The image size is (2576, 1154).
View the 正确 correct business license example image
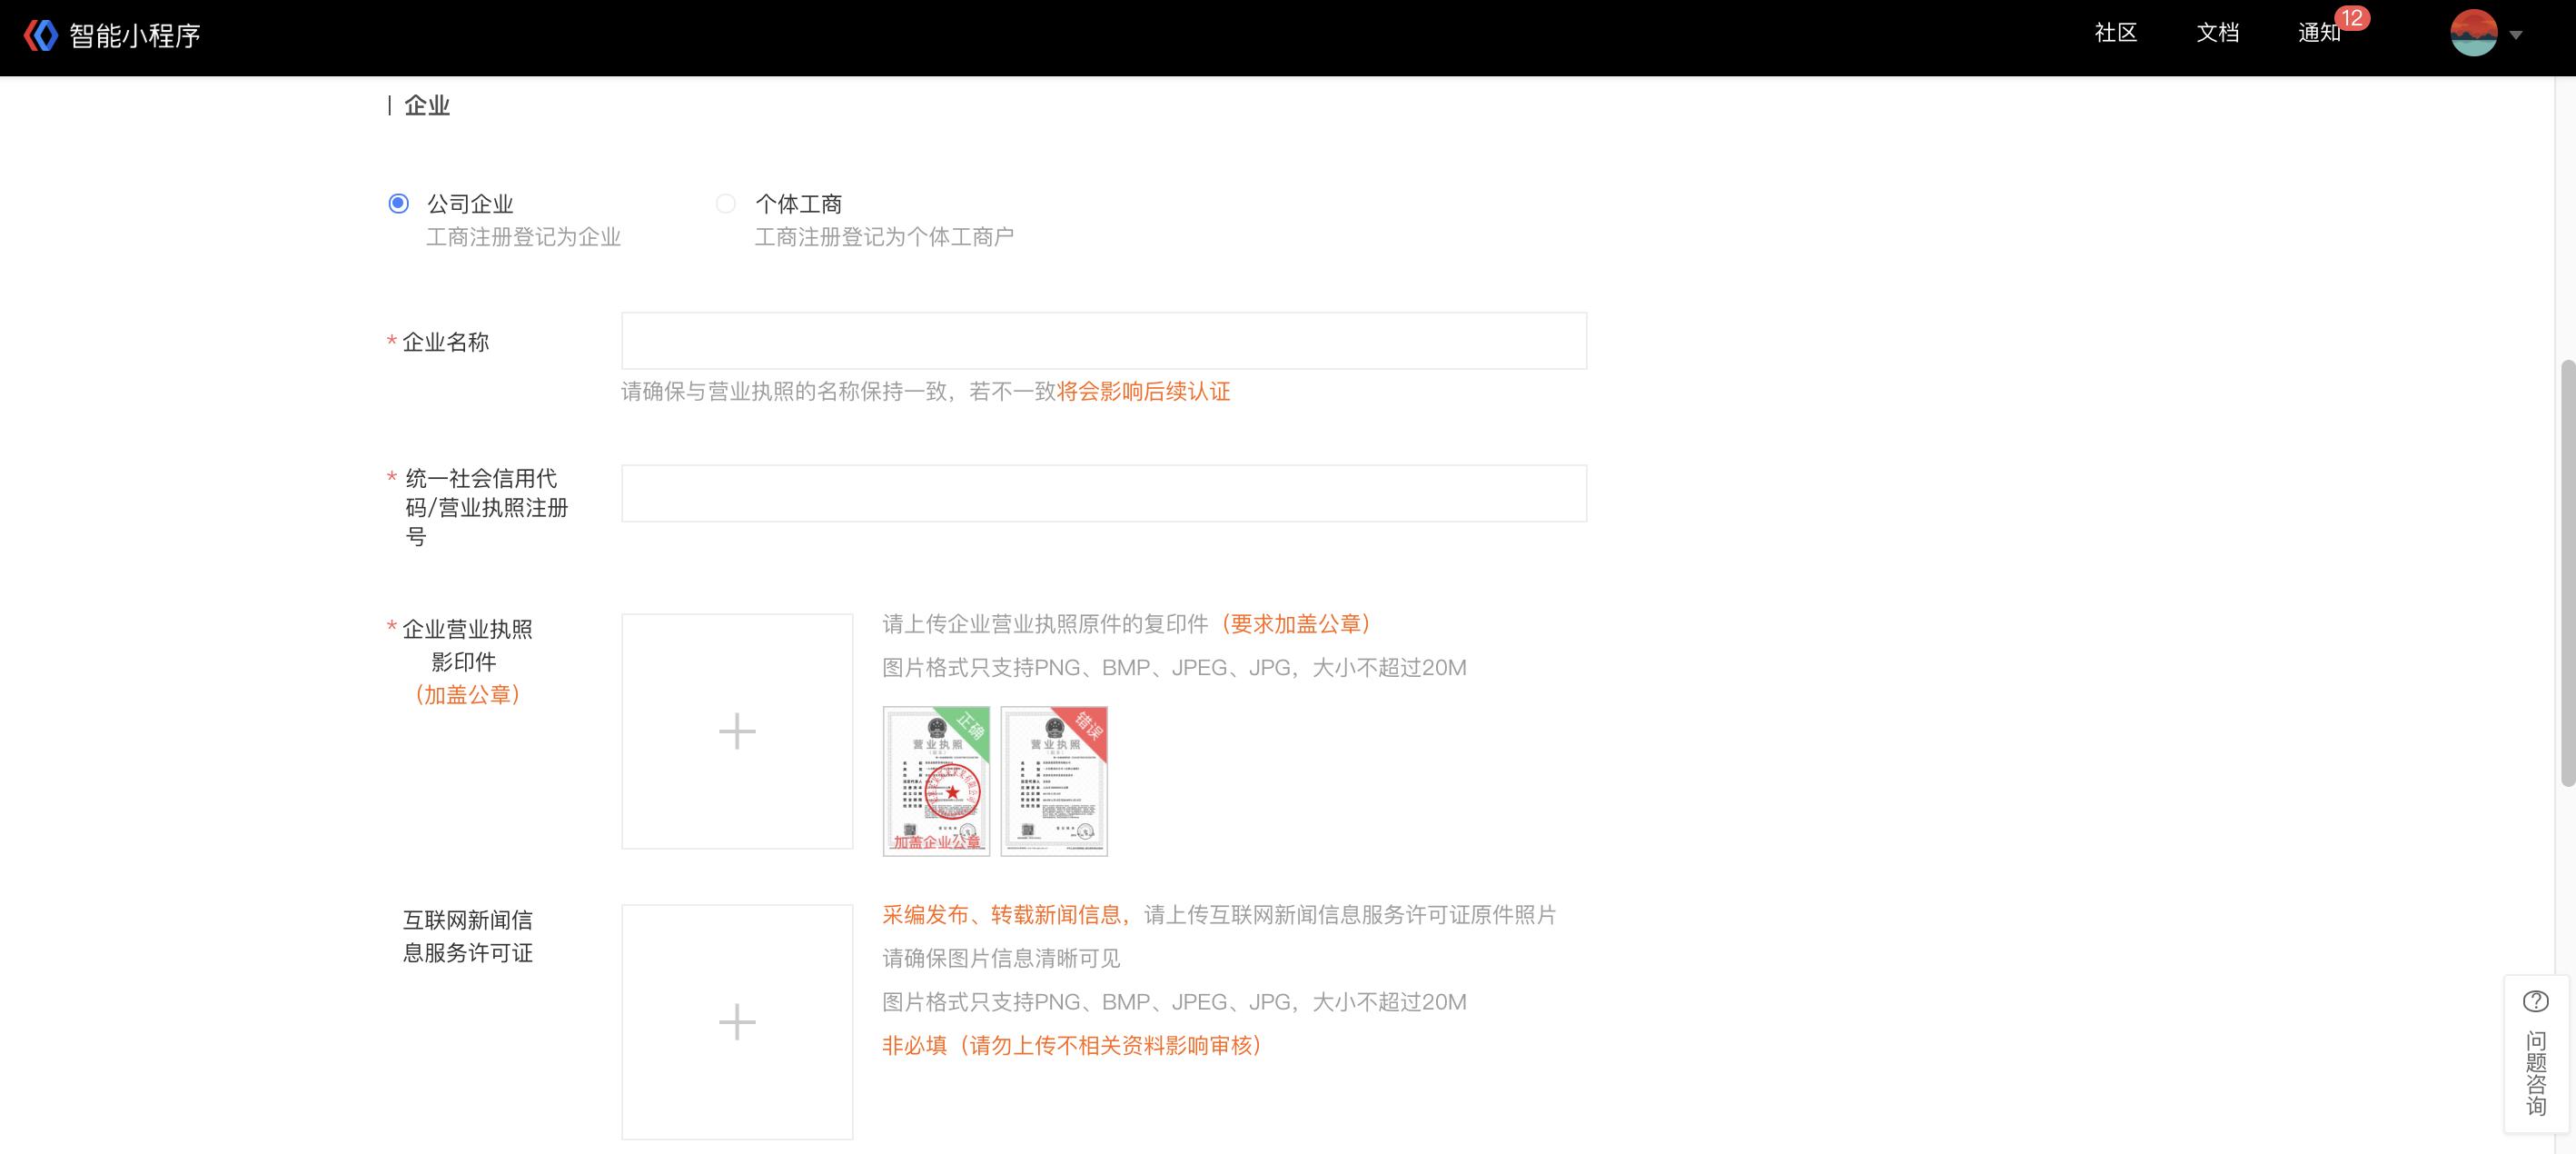[x=938, y=781]
